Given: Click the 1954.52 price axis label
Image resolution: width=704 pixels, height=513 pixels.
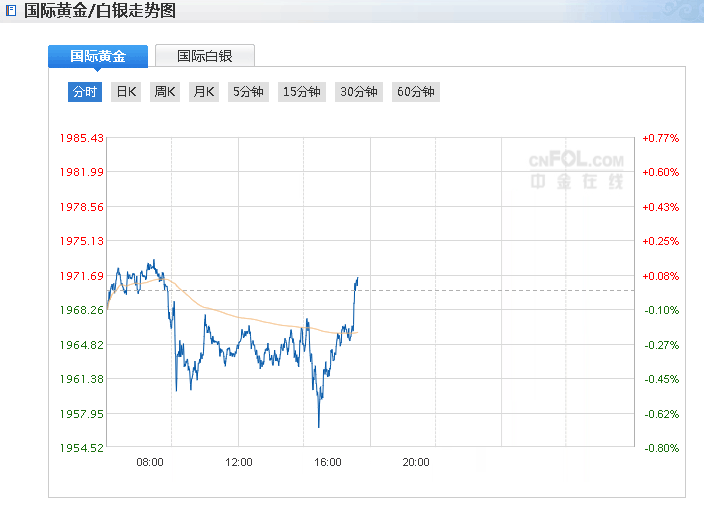Looking at the screenshot, I should (x=83, y=448).
